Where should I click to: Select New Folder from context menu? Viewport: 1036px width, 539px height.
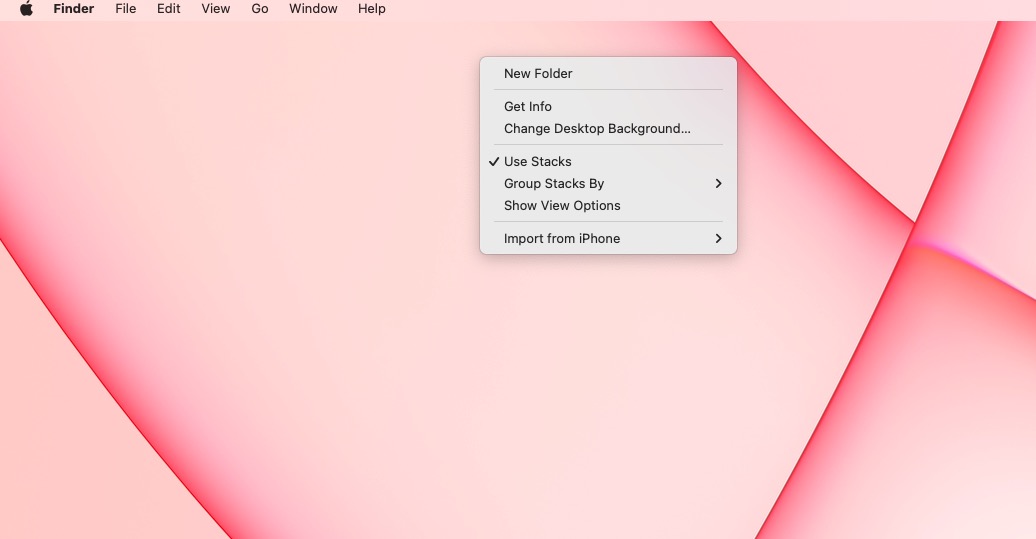coord(538,74)
